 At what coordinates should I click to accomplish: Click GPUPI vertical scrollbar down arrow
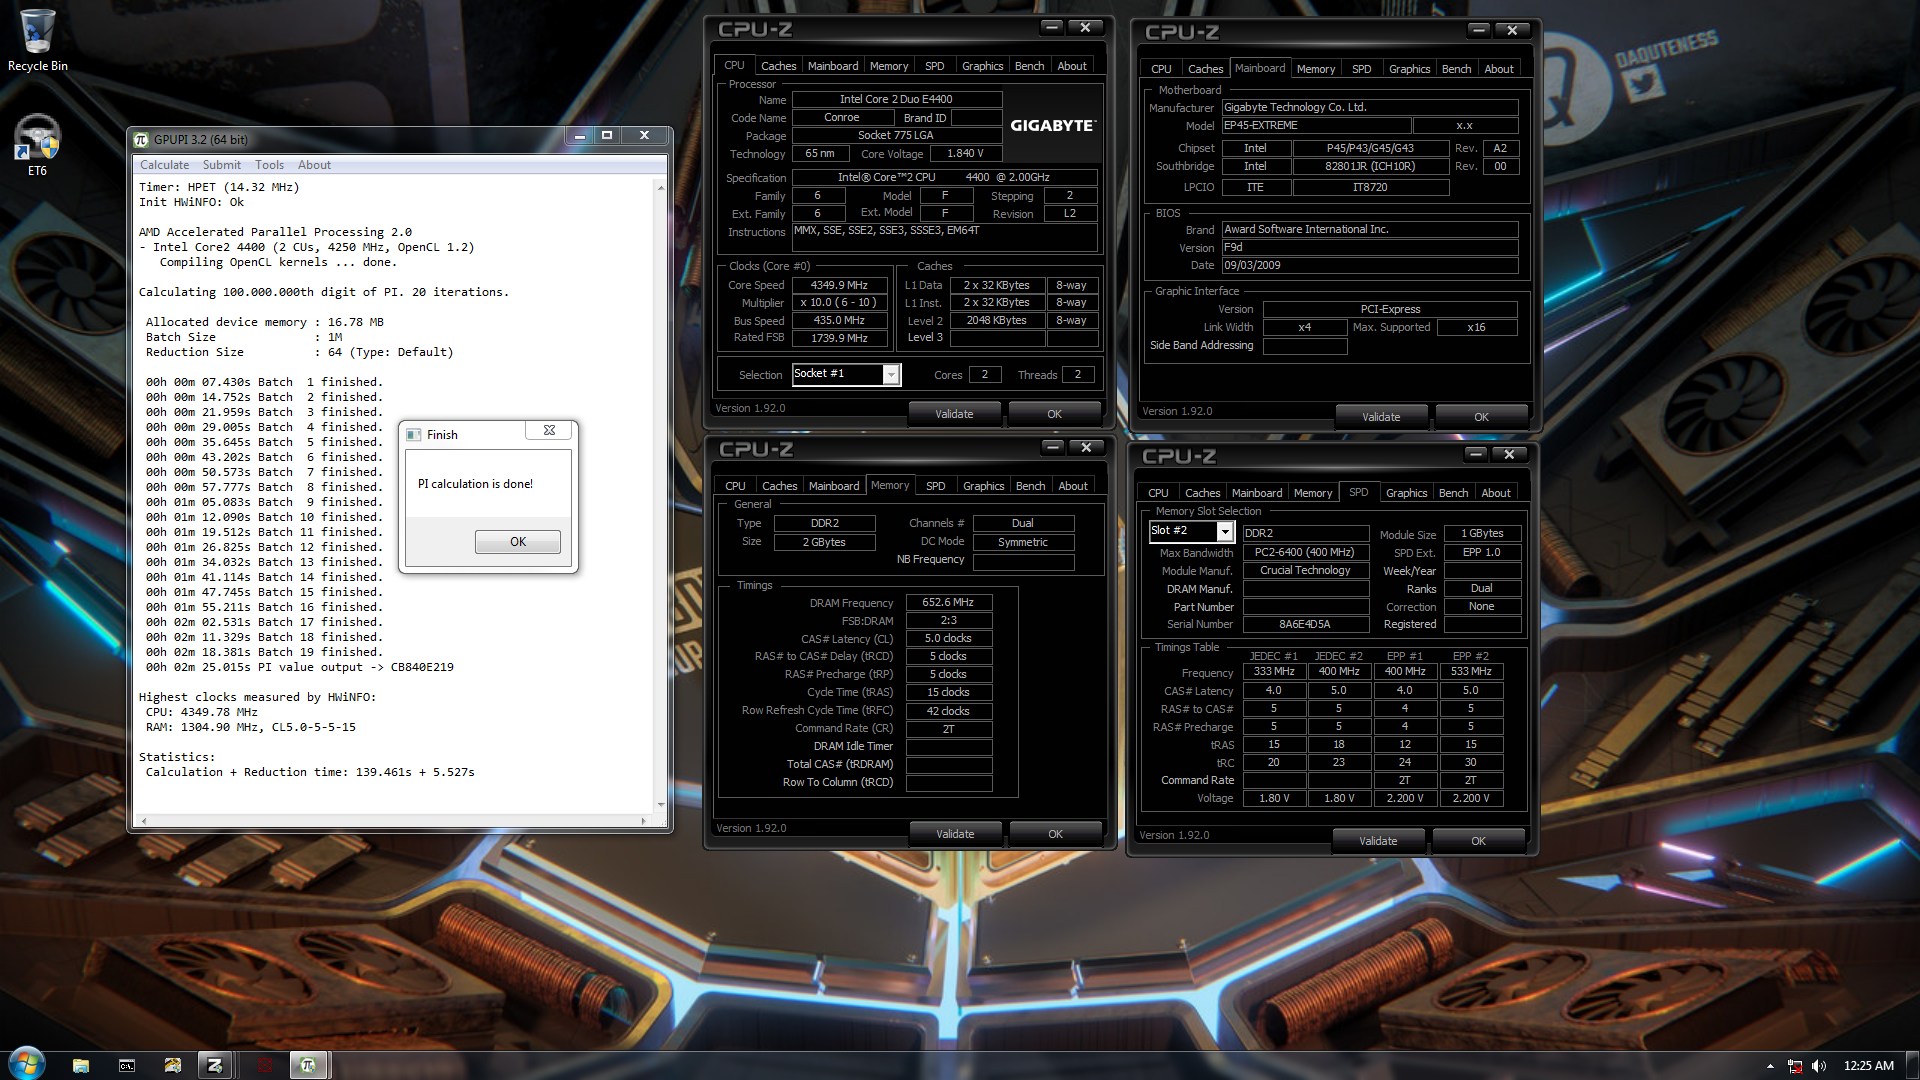[x=660, y=804]
